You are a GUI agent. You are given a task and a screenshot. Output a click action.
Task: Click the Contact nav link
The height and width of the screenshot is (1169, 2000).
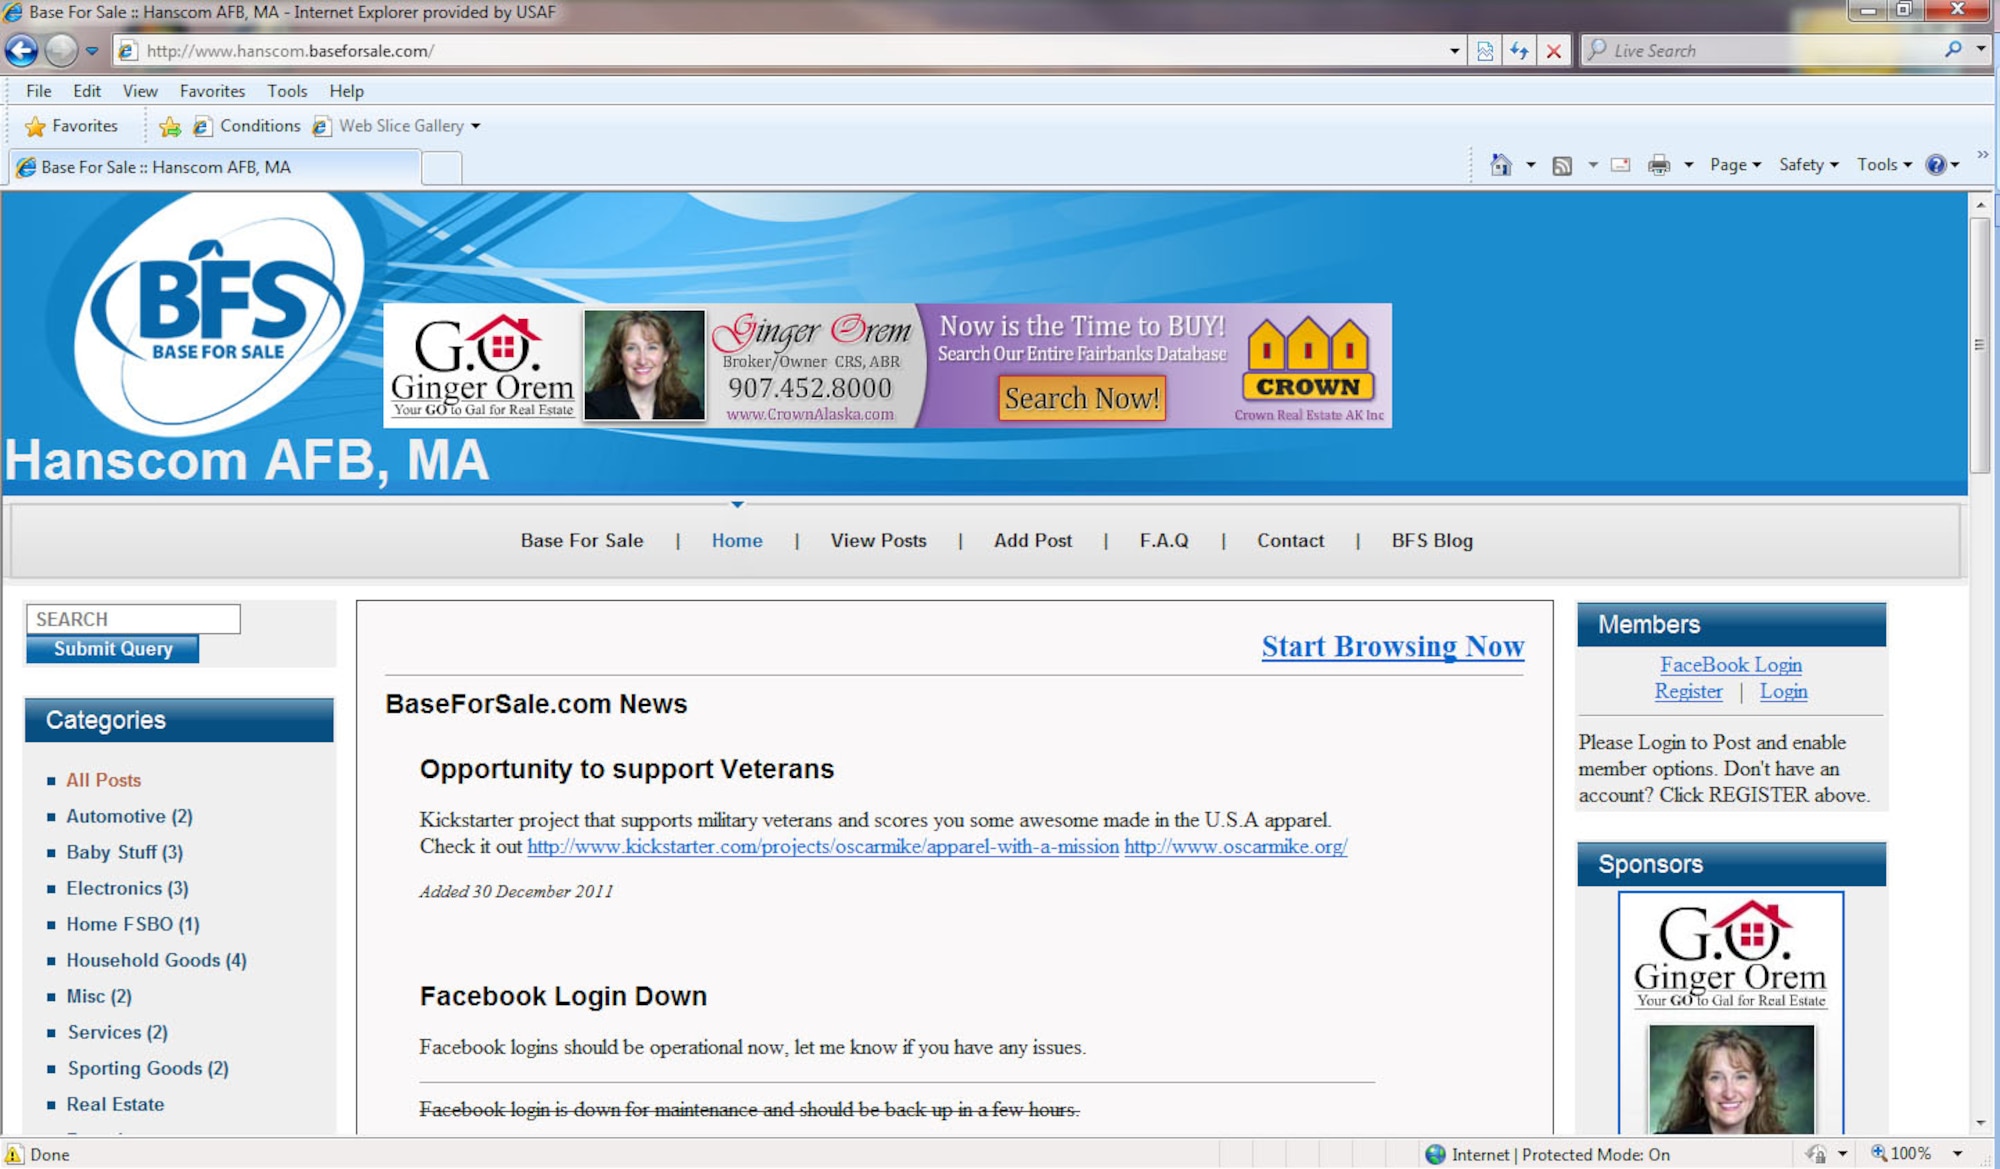(x=1290, y=541)
